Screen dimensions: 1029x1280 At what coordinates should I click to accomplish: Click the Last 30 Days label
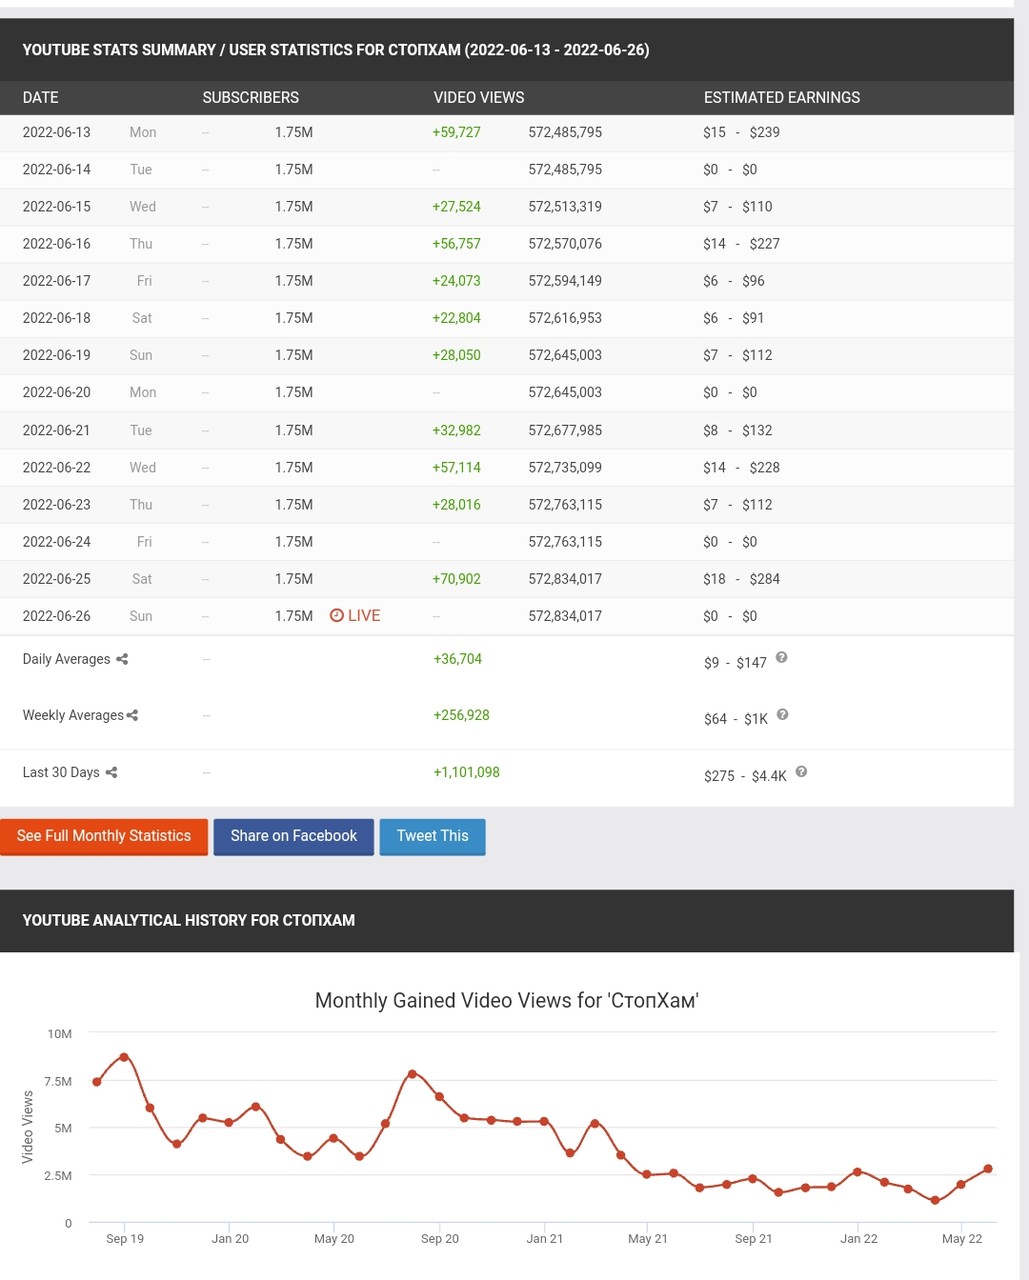[61, 772]
